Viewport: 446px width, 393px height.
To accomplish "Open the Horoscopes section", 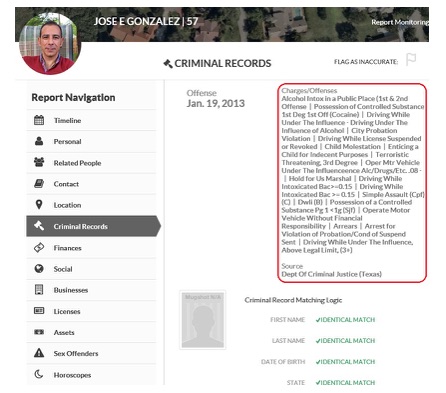I will tap(91, 375).
